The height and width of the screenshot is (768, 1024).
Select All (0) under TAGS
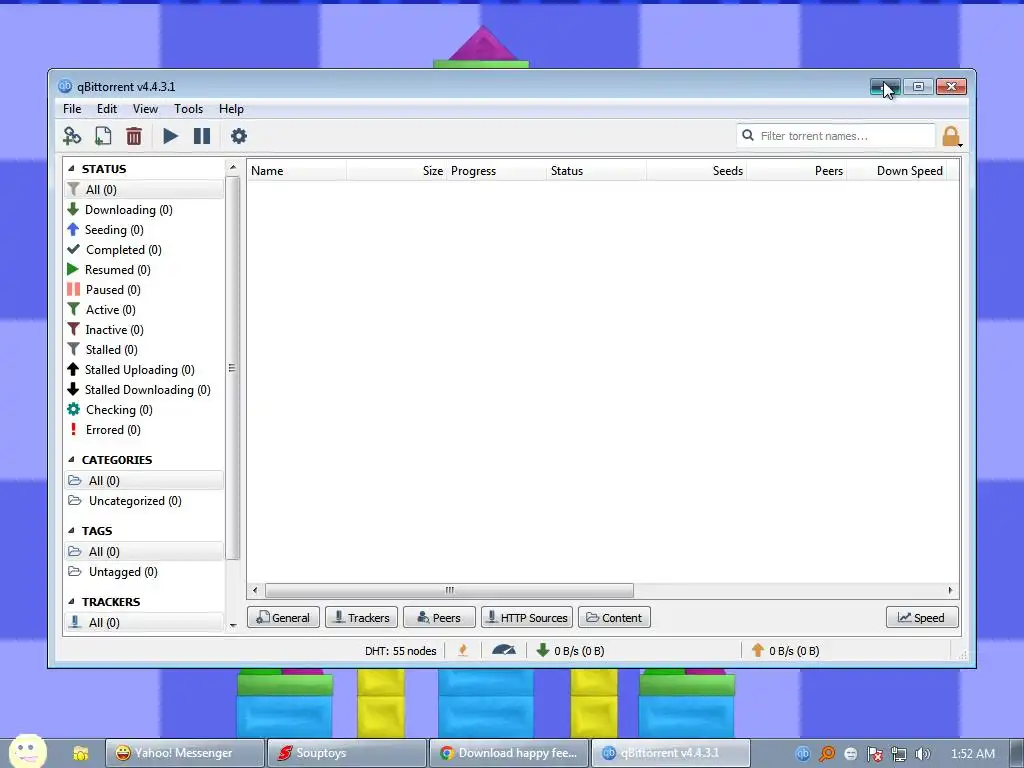click(144, 552)
